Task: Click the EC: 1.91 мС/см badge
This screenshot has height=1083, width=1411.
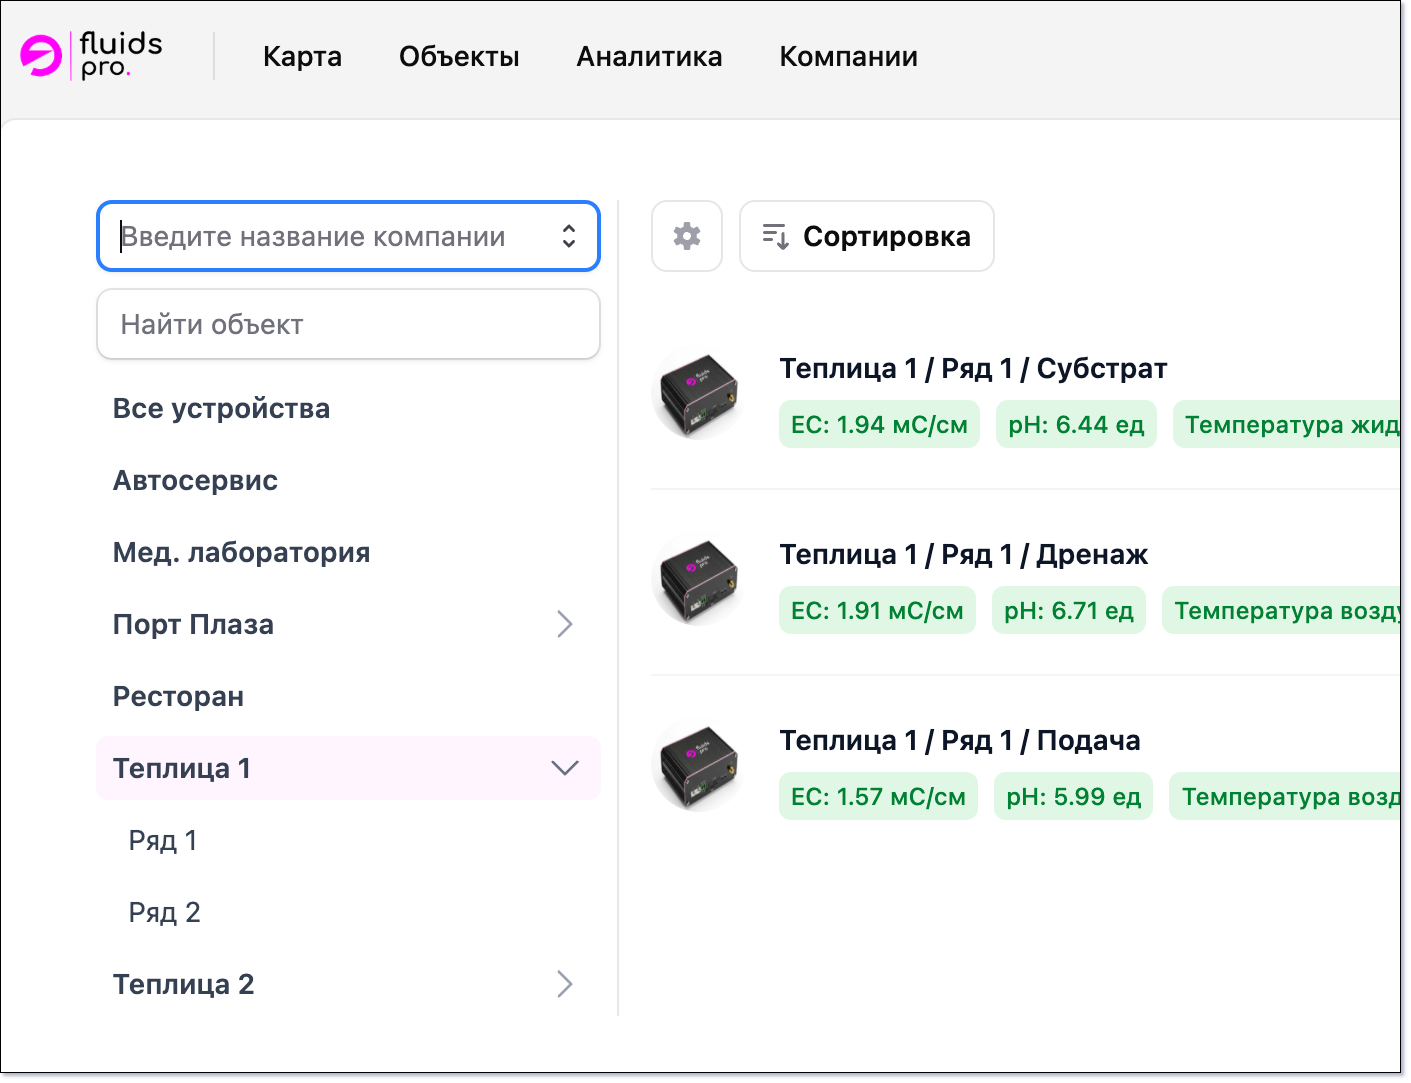Action: point(877,611)
